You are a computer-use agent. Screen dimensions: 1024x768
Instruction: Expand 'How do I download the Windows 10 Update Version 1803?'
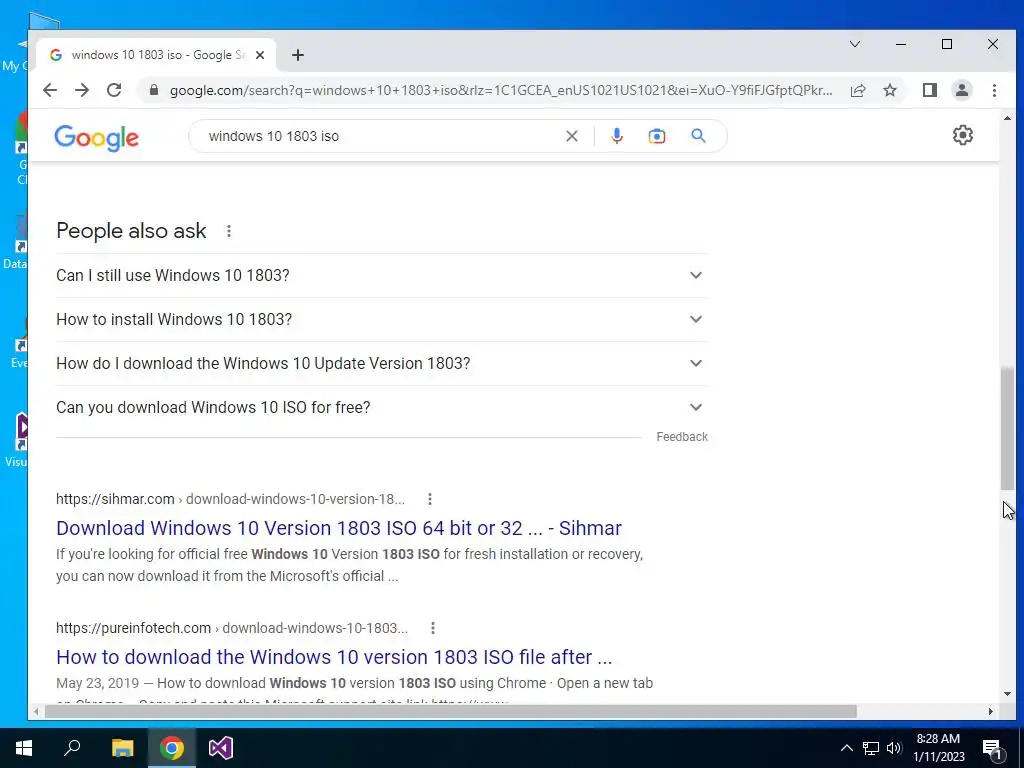pos(381,363)
